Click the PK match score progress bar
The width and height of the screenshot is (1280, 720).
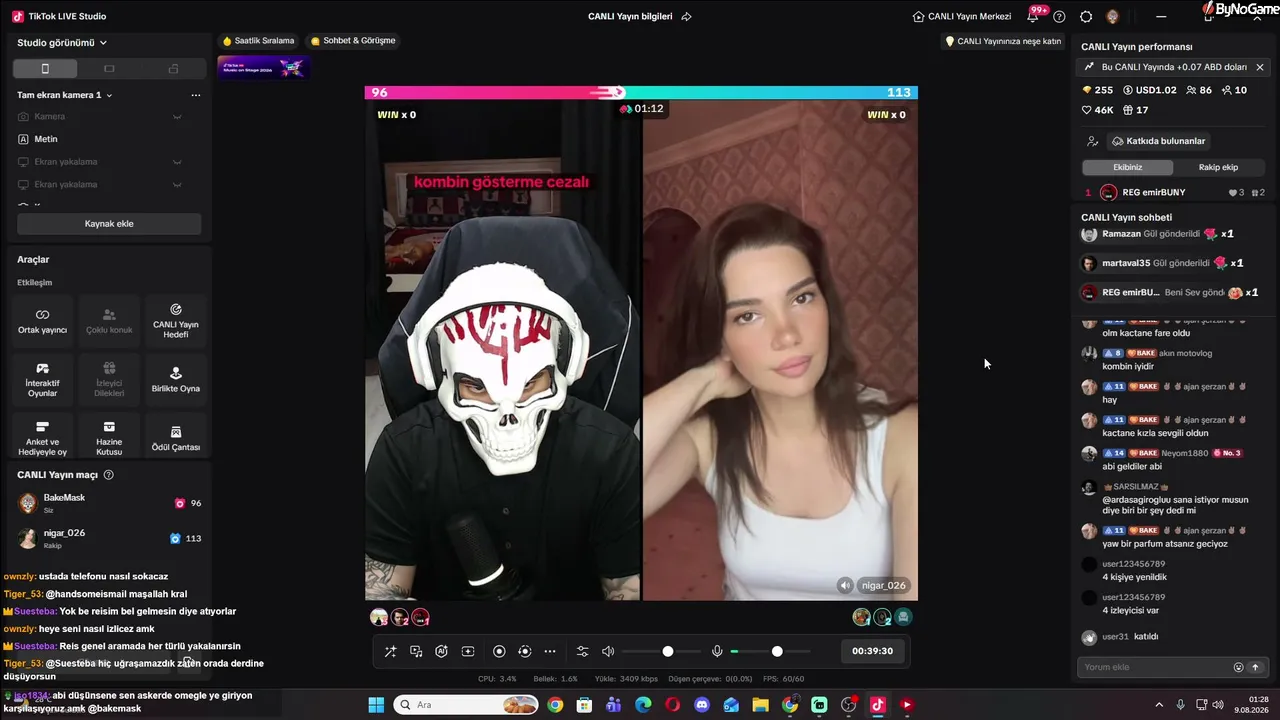coord(641,92)
